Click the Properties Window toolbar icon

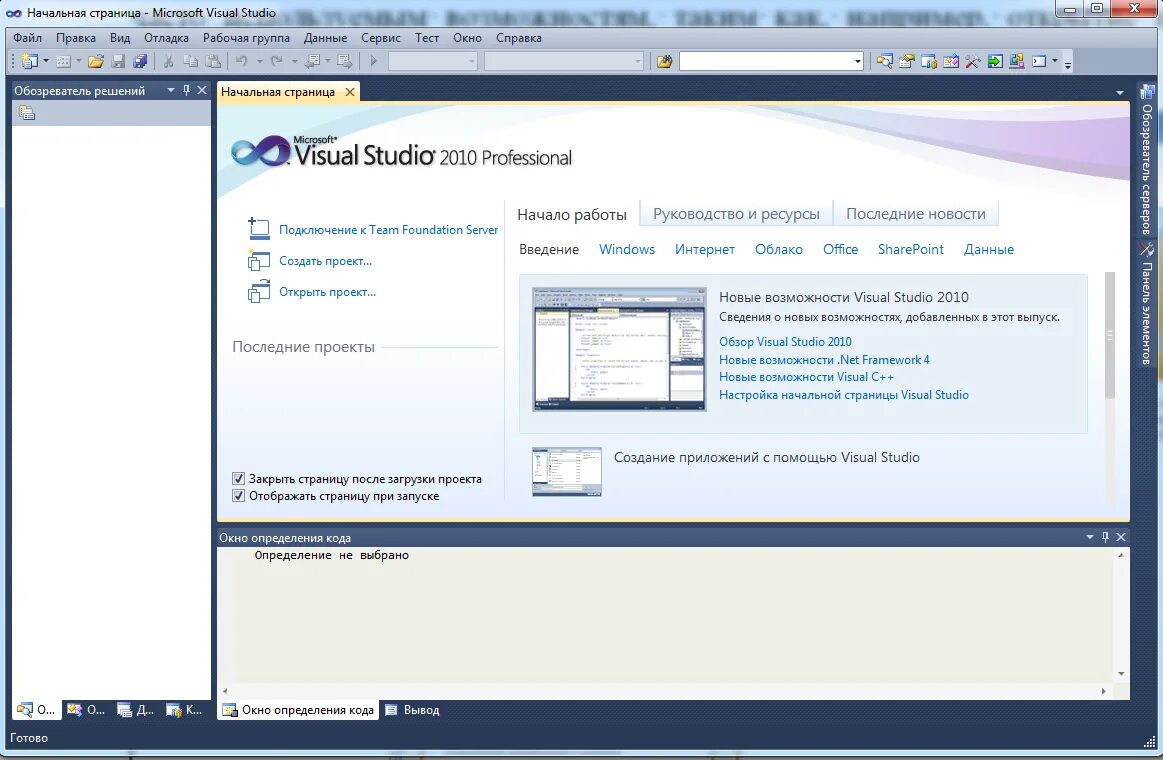pyautogui.click(x=906, y=62)
